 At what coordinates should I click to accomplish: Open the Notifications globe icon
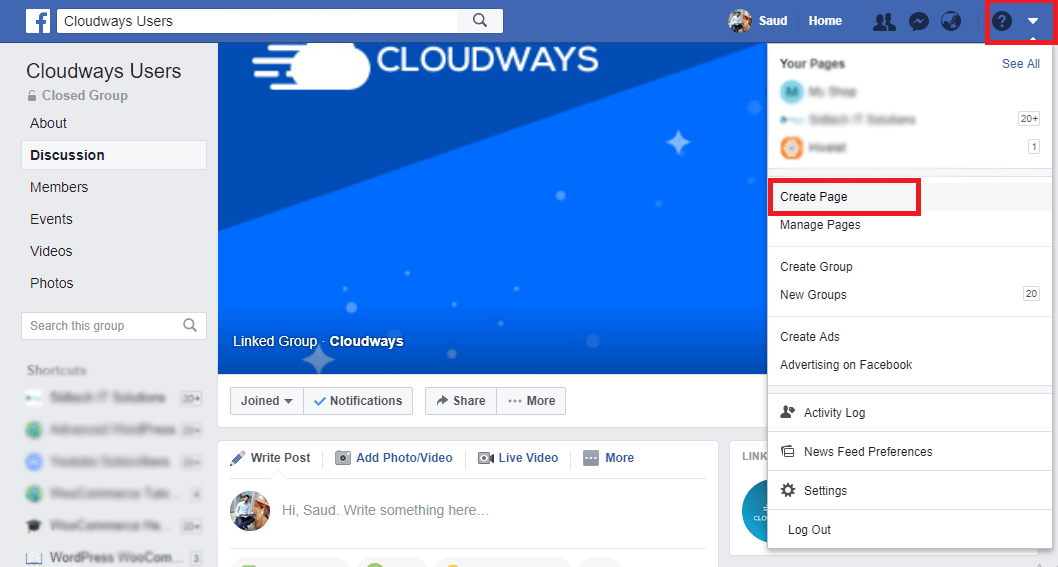tap(951, 22)
